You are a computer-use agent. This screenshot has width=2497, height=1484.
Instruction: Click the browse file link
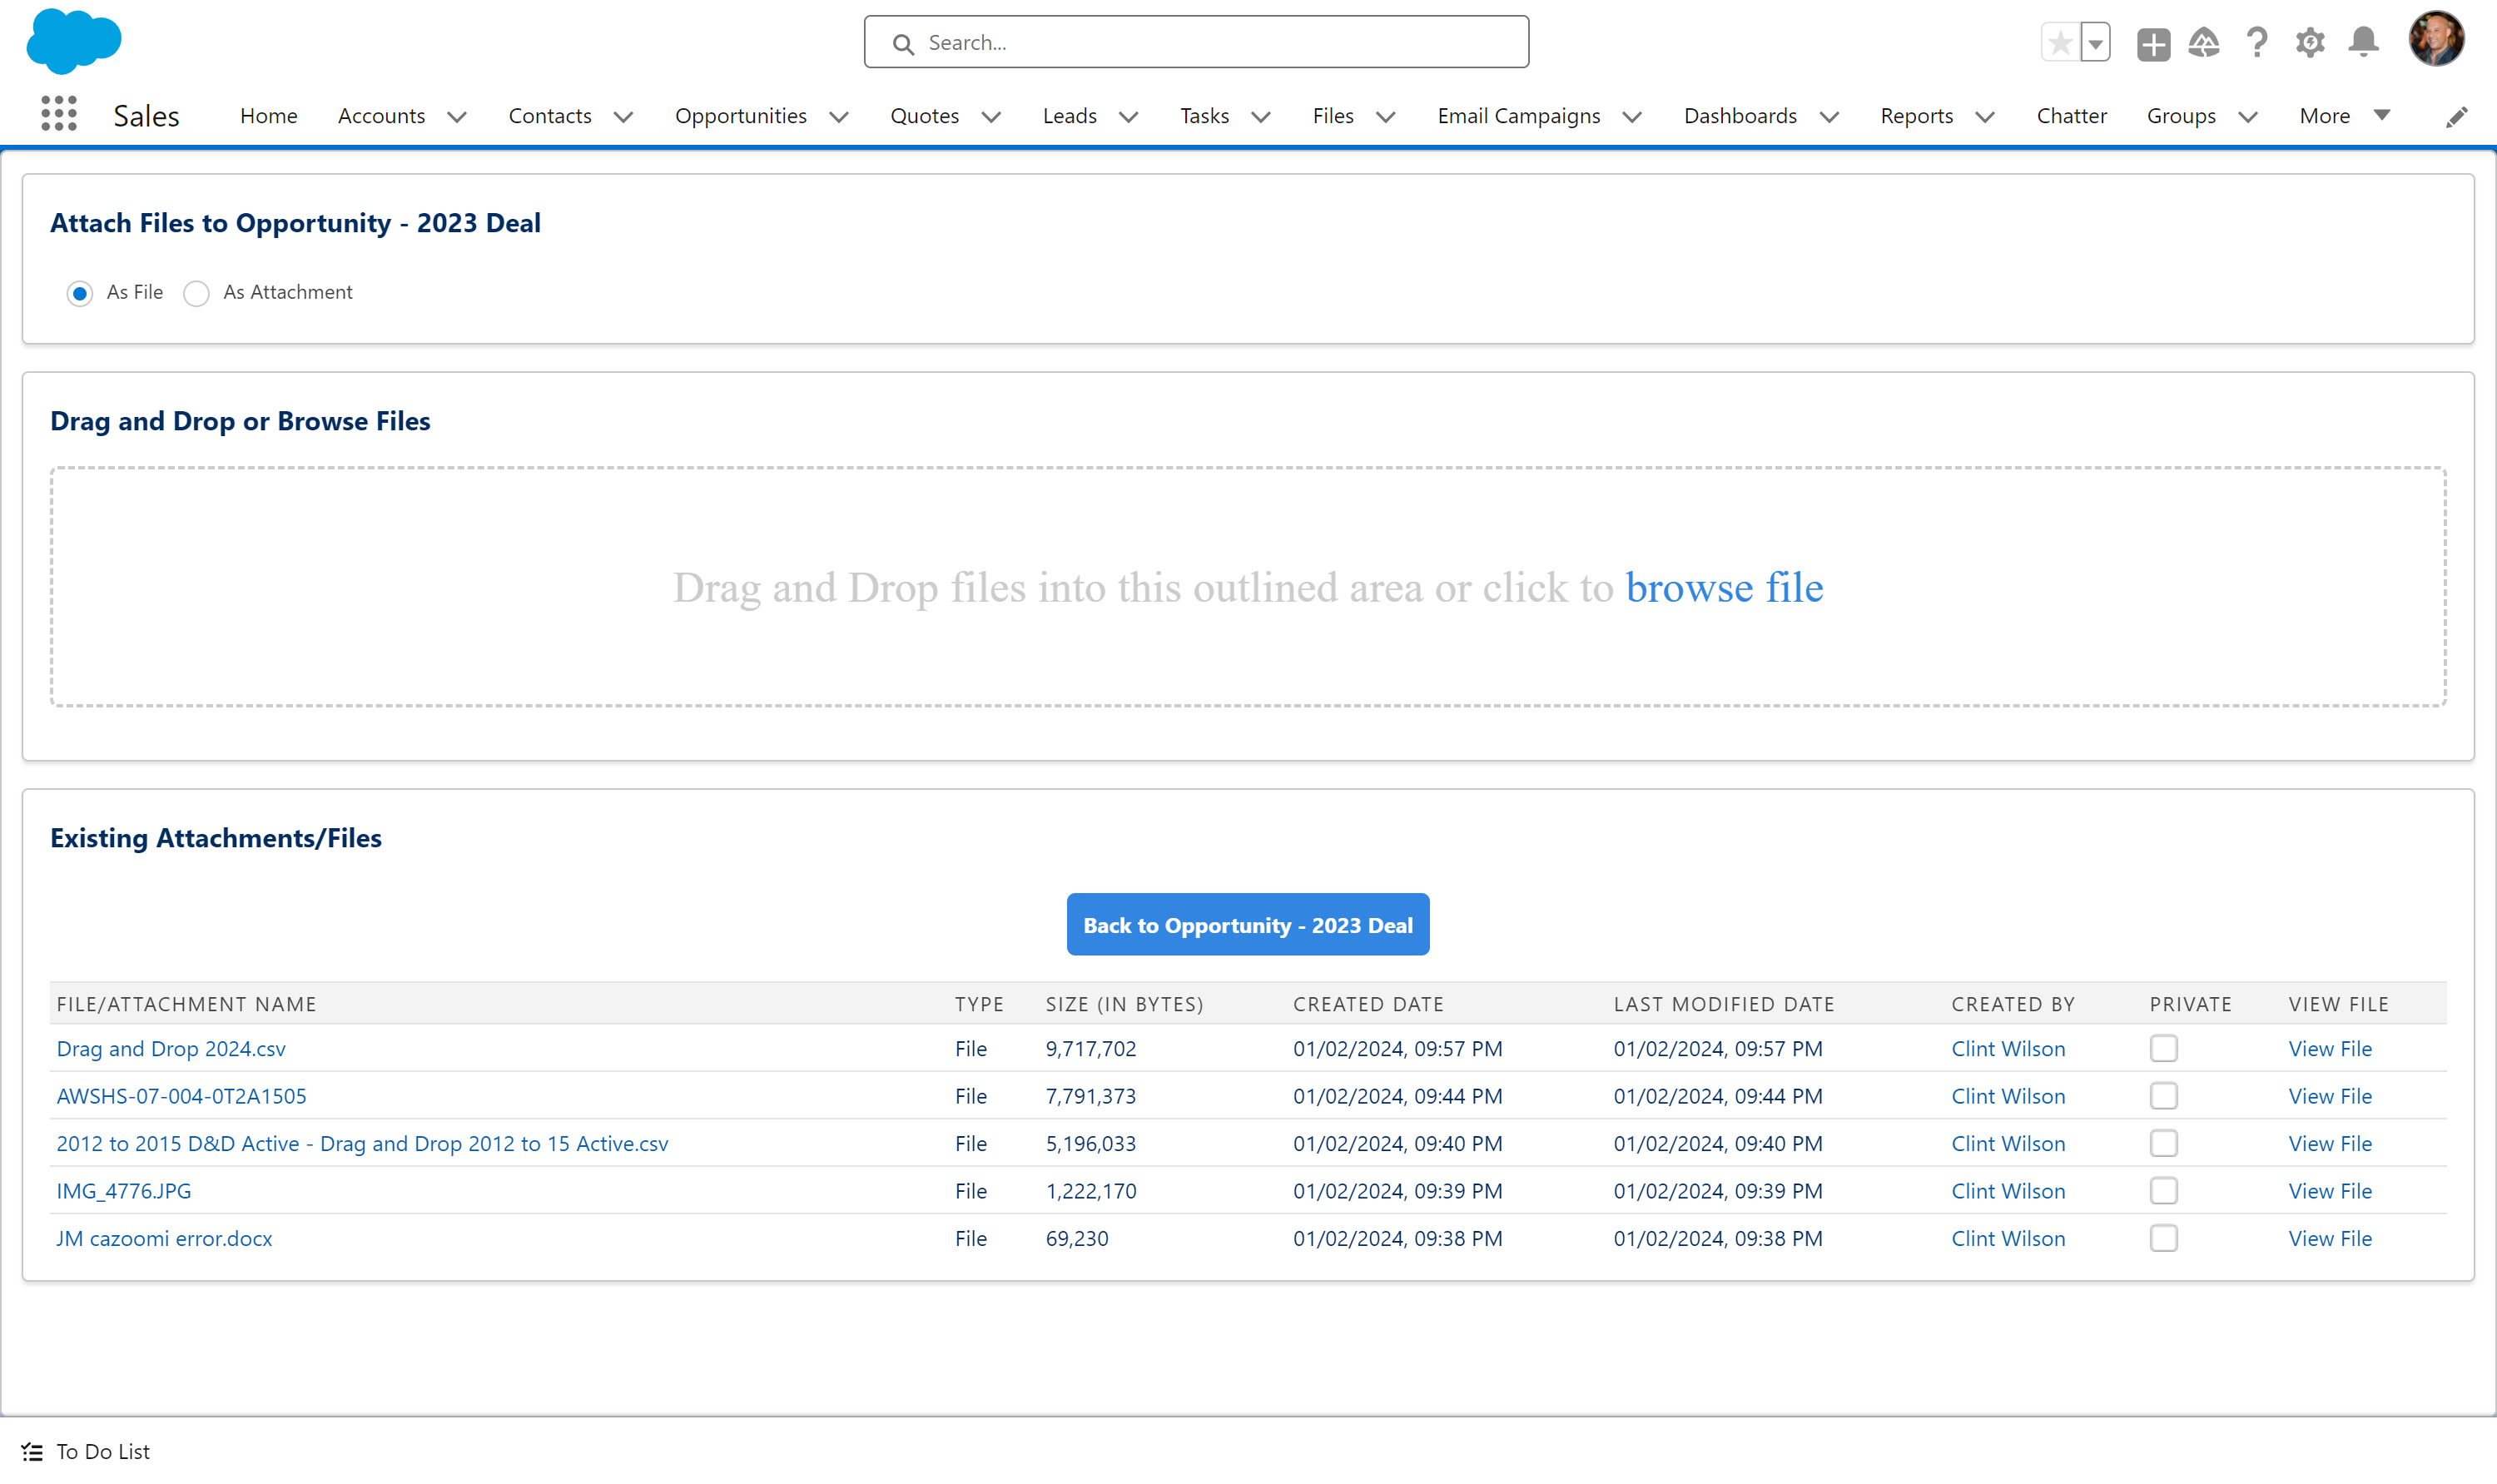(x=1724, y=588)
